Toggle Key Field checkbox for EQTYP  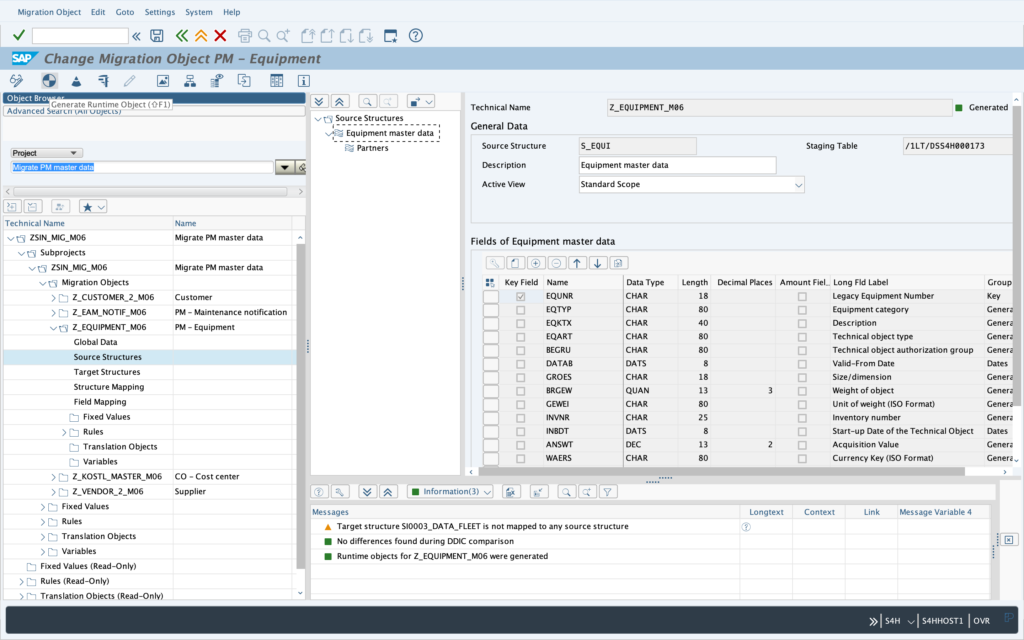(520, 310)
